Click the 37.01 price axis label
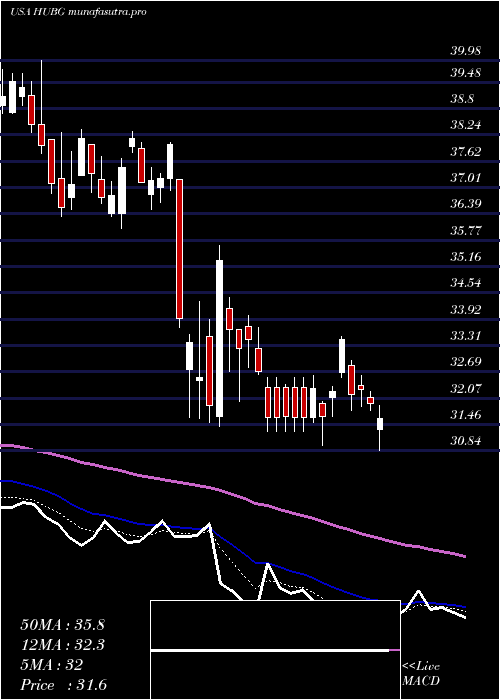The height and width of the screenshot is (700, 500). (x=466, y=178)
